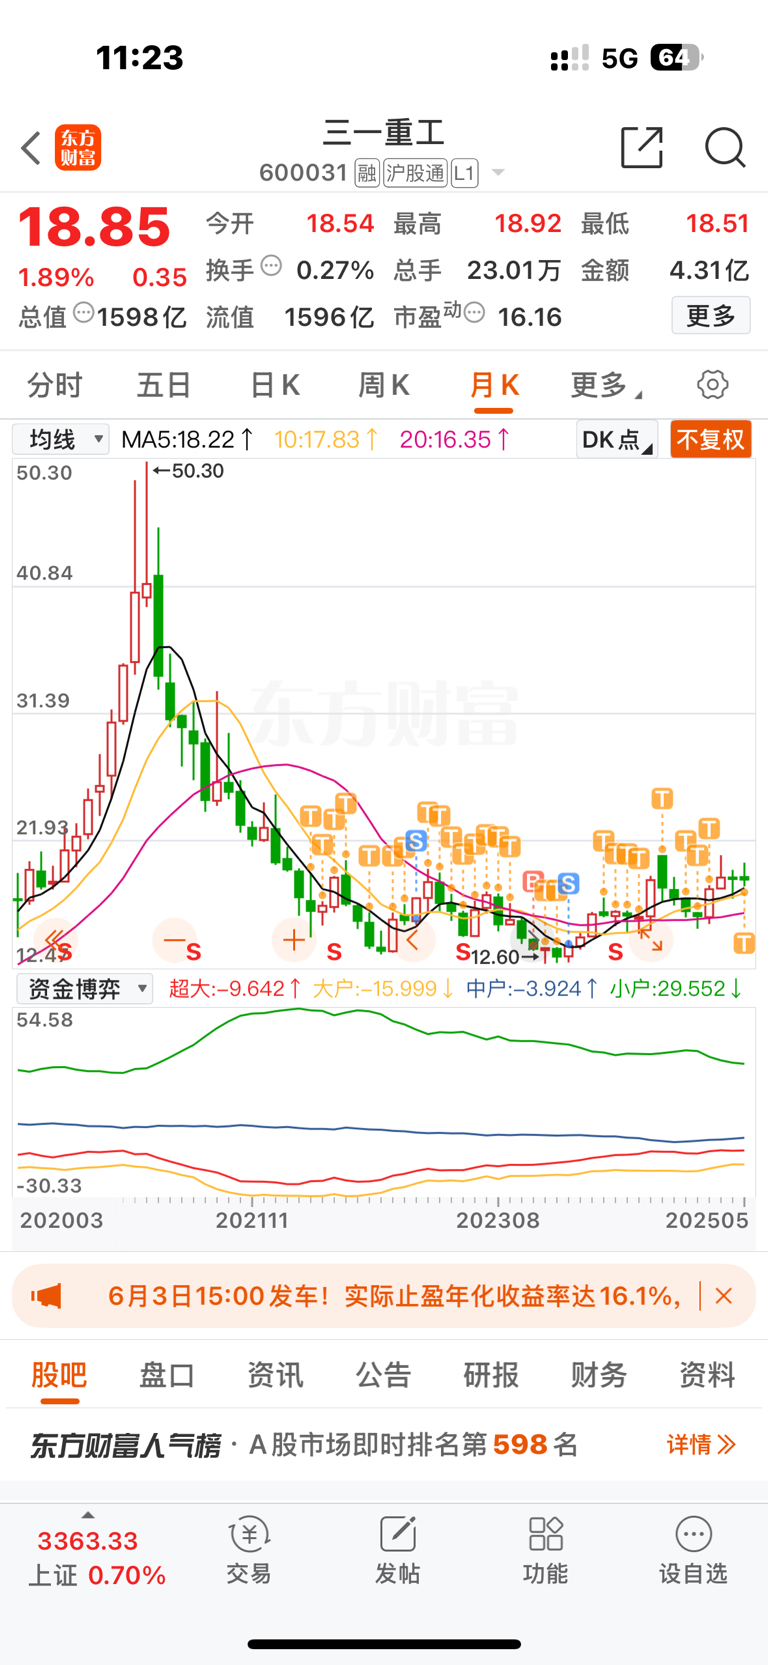The image size is (769, 1665).
Task: Expand the 上证 index ticker arrow
Action: [x=88, y=1516]
